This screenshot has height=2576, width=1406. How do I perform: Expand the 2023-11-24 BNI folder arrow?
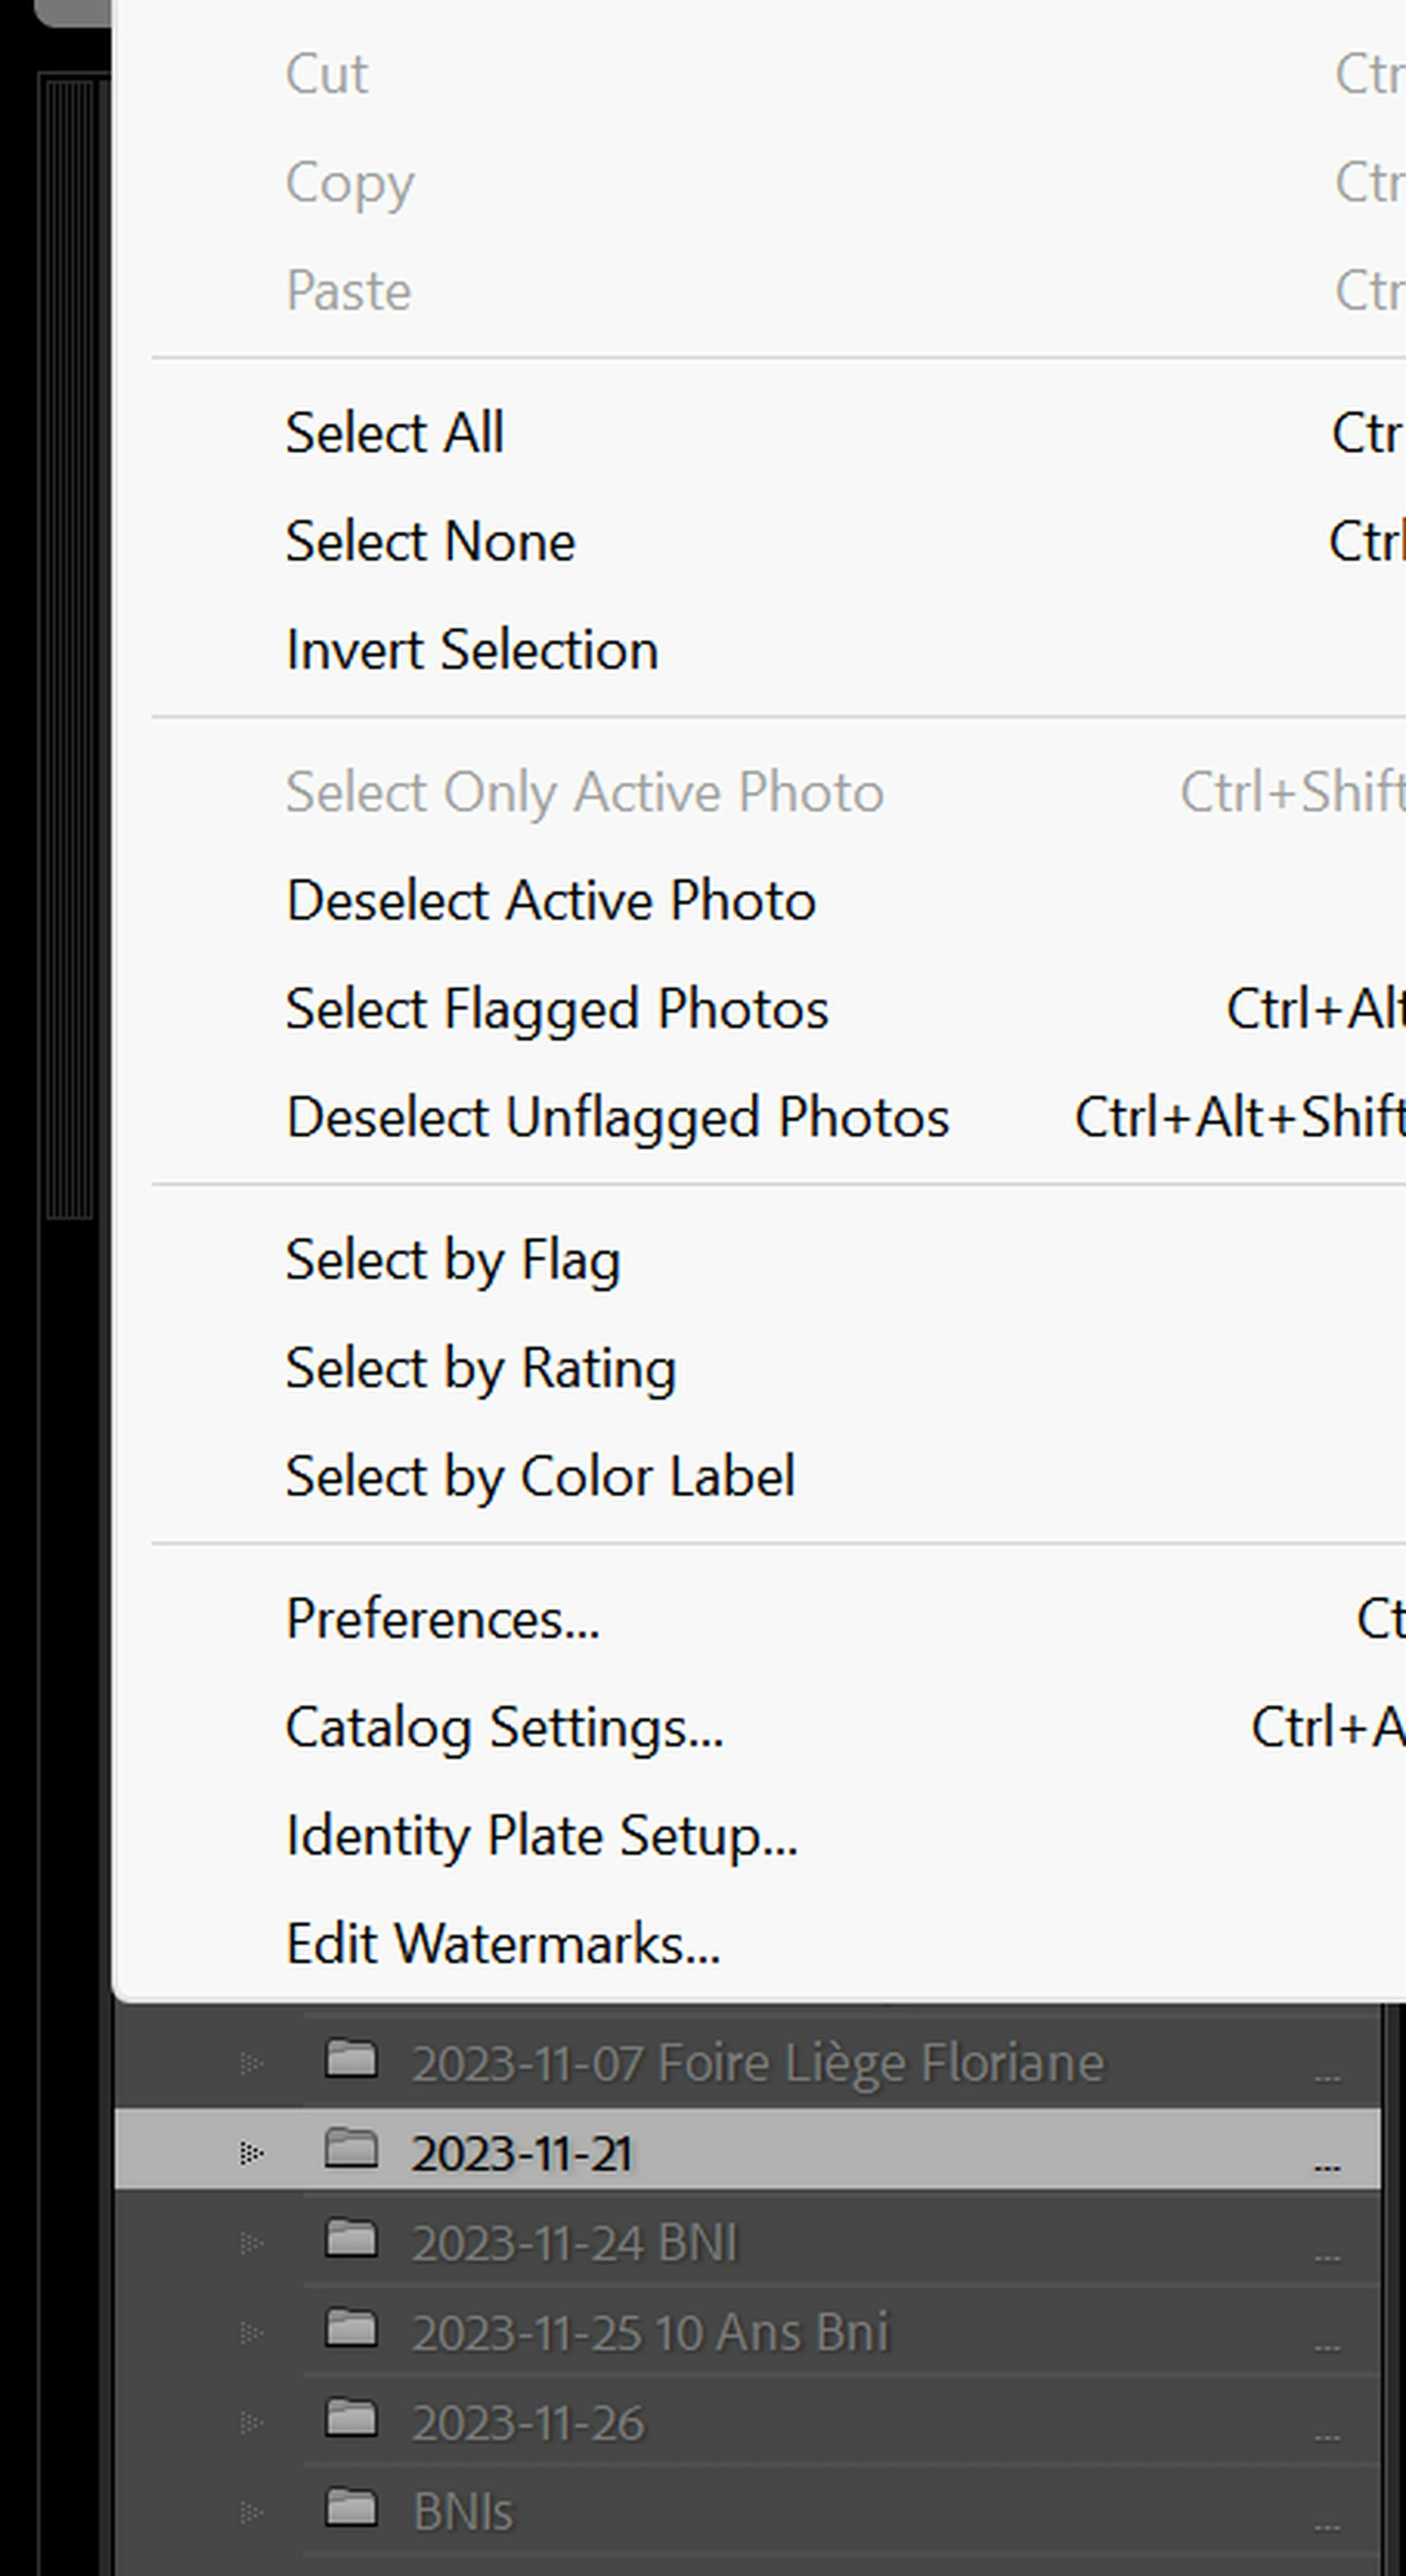point(251,2242)
